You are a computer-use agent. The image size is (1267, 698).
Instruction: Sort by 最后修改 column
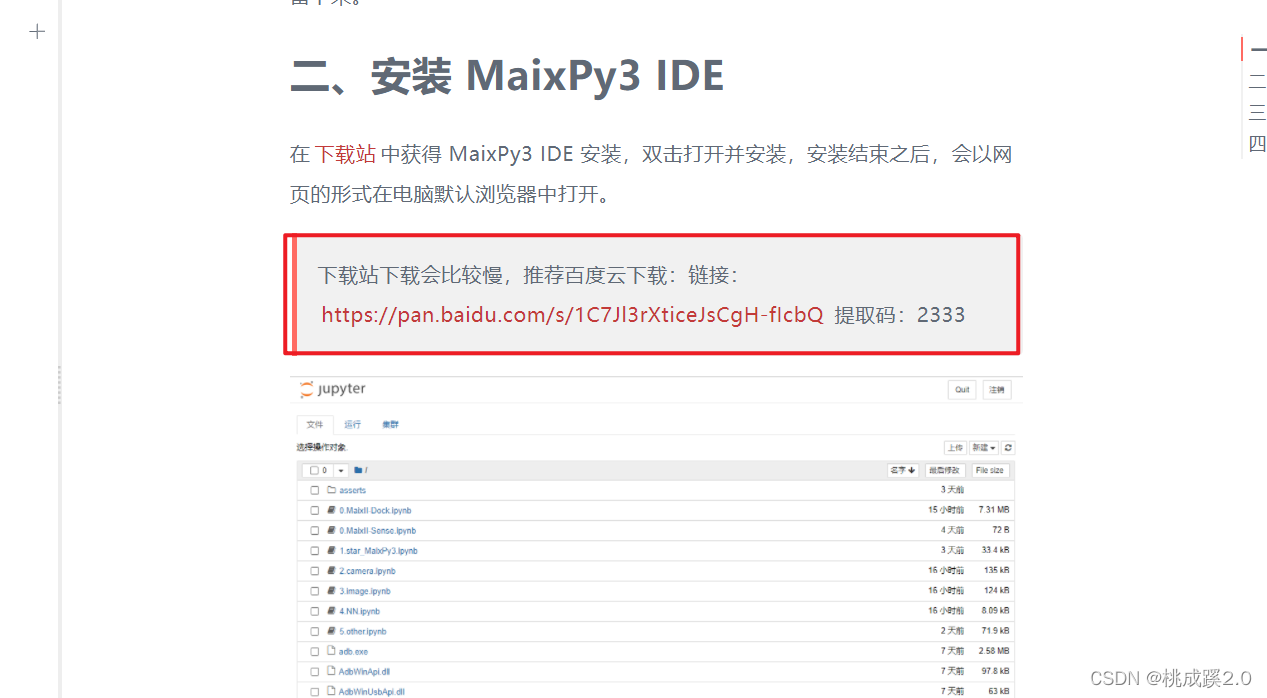coord(944,470)
